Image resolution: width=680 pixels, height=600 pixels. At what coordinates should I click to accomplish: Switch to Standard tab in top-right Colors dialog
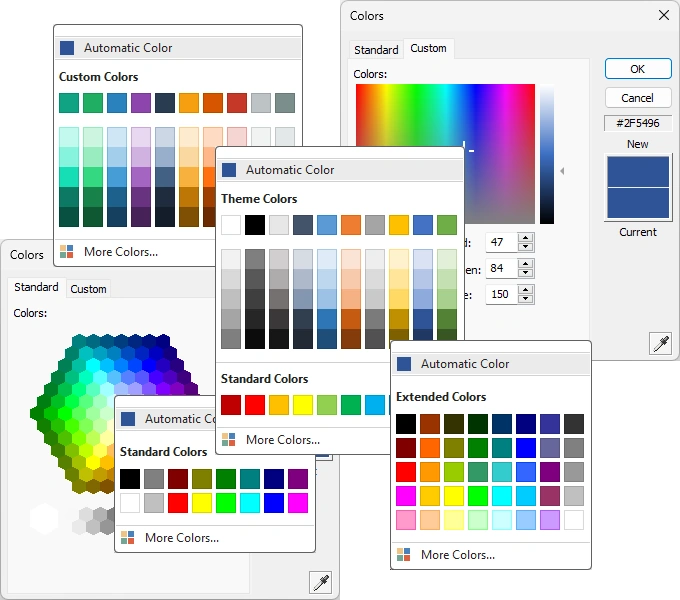click(x=376, y=50)
